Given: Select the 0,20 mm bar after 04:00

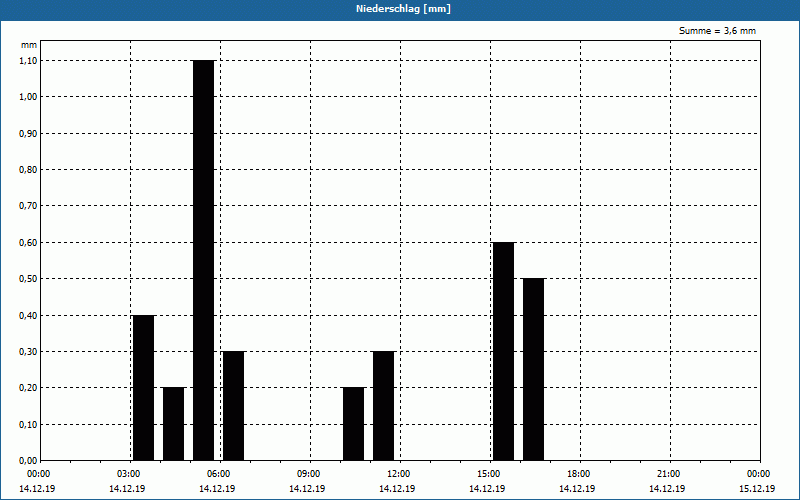Looking at the screenshot, I should pos(173,424).
